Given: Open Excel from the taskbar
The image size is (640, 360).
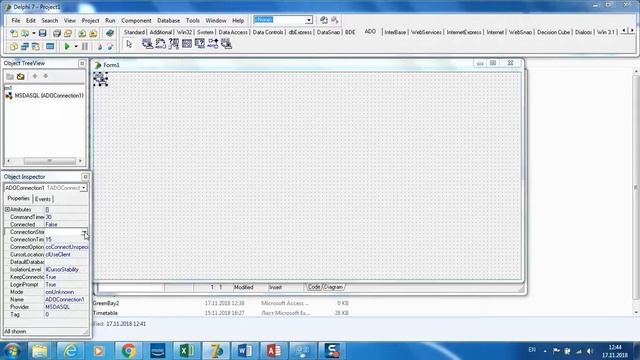Looking at the screenshot, I should [187, 351].
